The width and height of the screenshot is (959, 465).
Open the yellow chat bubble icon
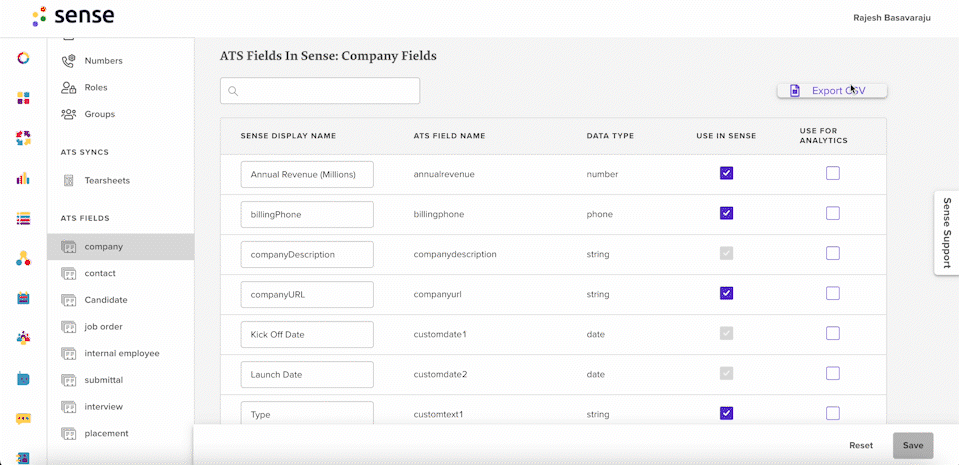point(23,418)
